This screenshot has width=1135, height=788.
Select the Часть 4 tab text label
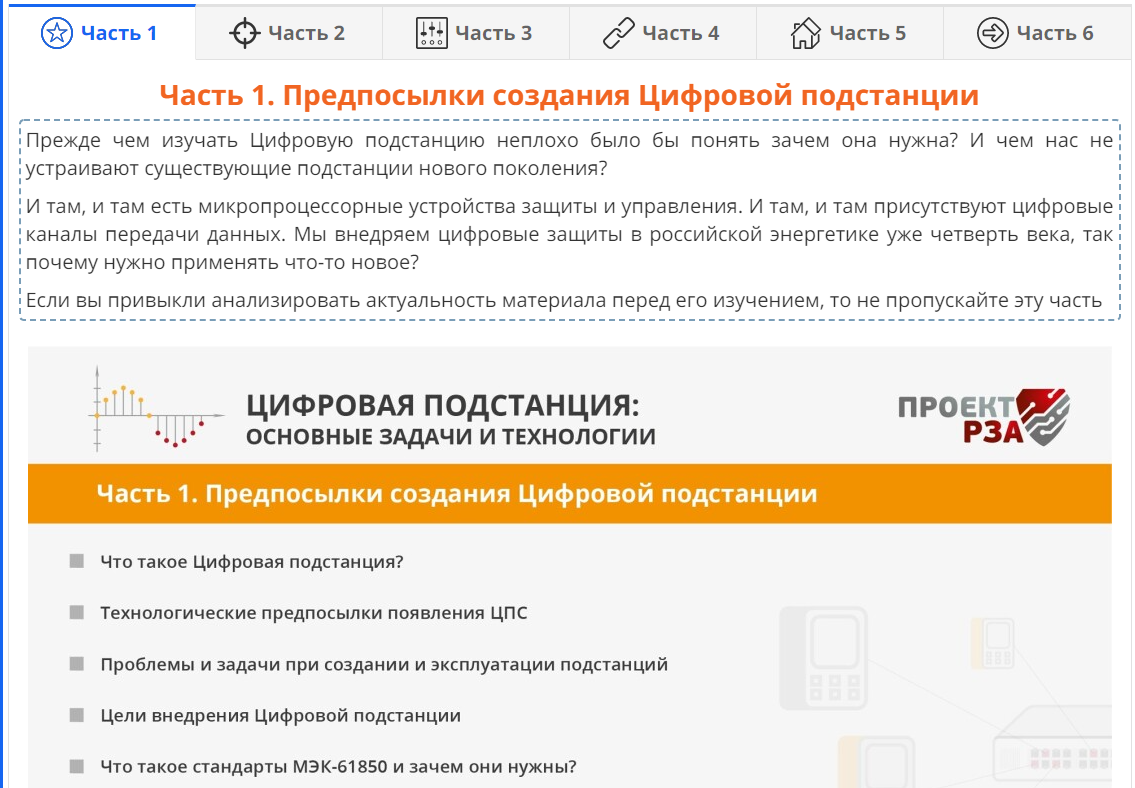(680, 33)
